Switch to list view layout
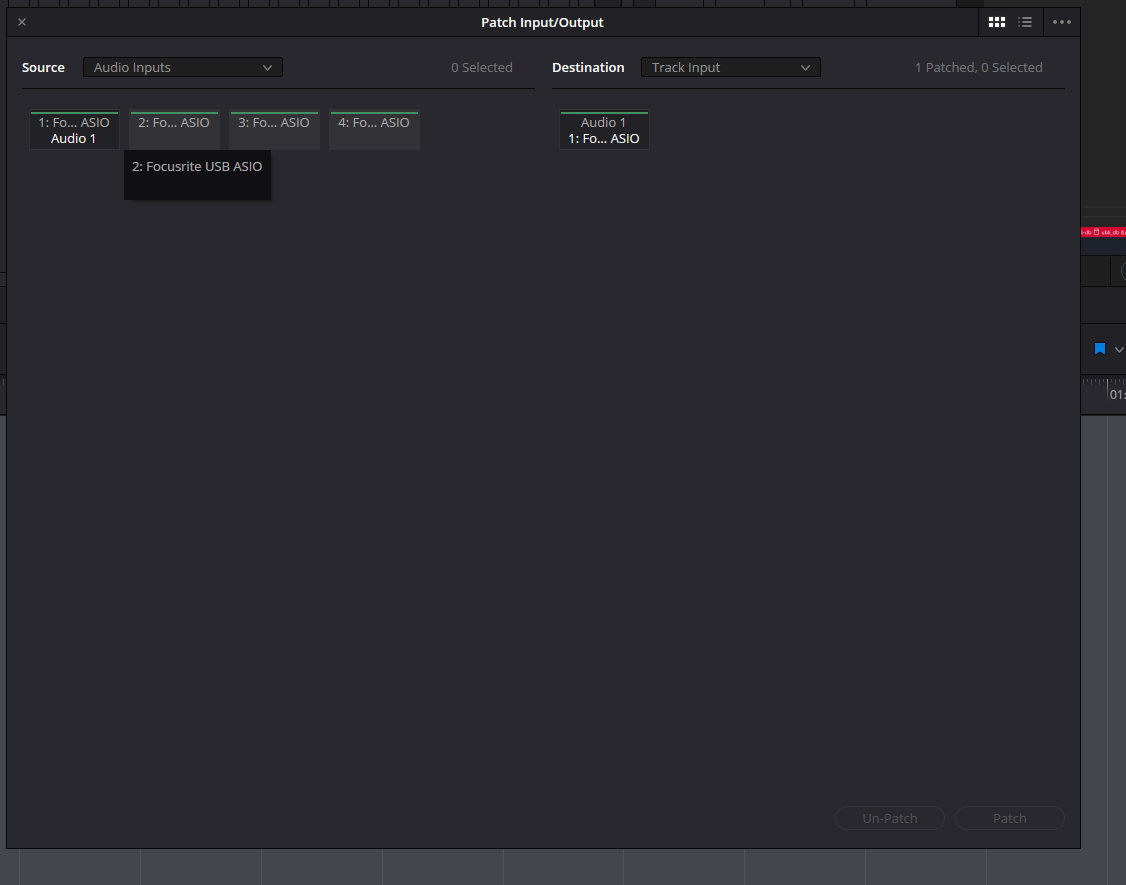The width and height of the screenshot is (1126, 885). 1025,22
